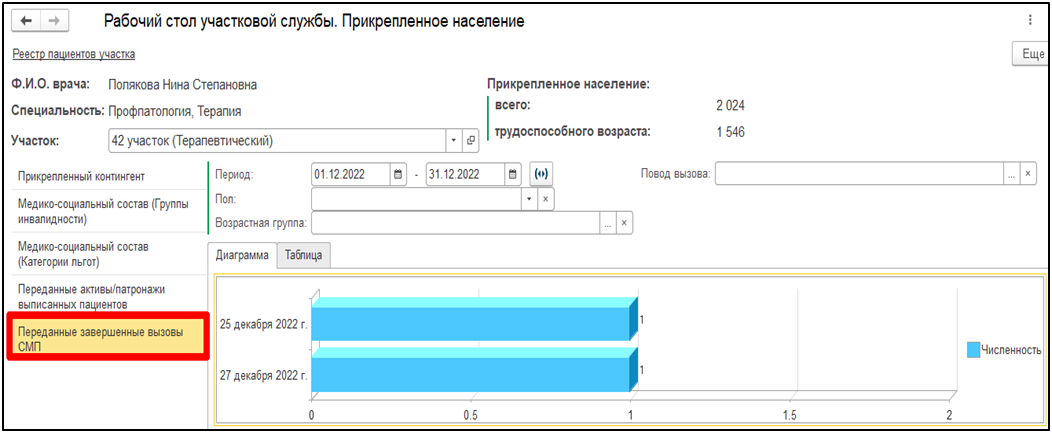Click the period selection button
Image resolution: width=1052 pixels, height=433 pixels.
click(x=541, y=174)
